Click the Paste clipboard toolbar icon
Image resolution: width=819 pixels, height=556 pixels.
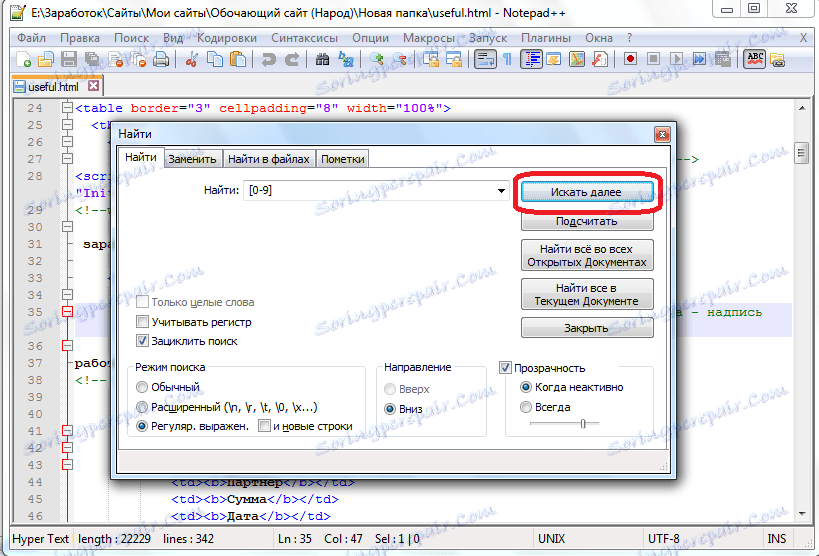point(238,60)
